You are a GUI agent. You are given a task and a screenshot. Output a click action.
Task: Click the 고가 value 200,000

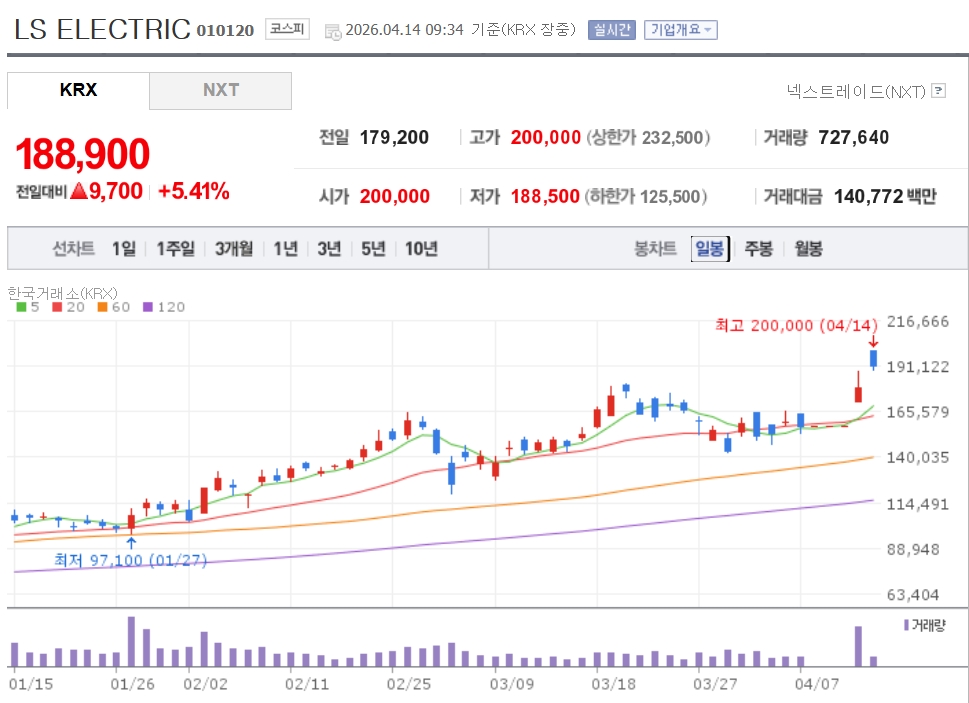(x=546, y=137)
